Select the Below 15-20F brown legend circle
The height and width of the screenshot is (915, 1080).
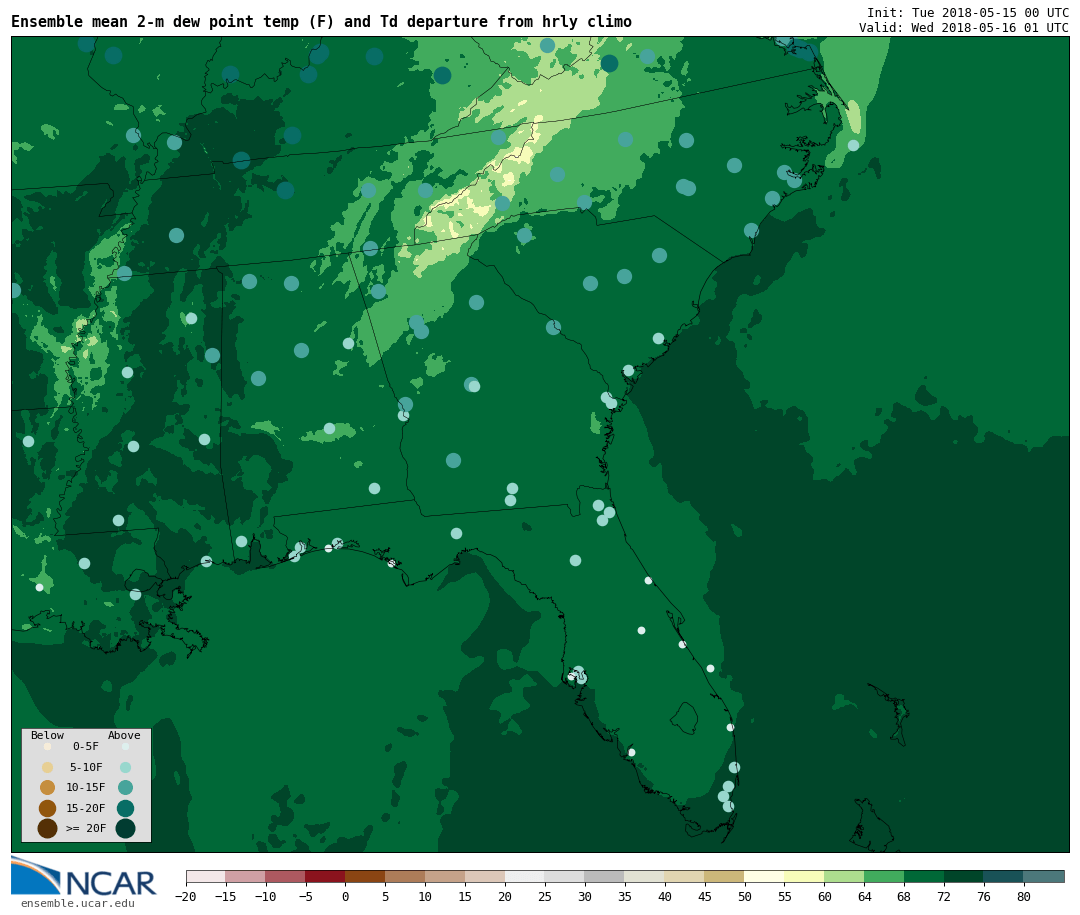click(x=47, y=808)
